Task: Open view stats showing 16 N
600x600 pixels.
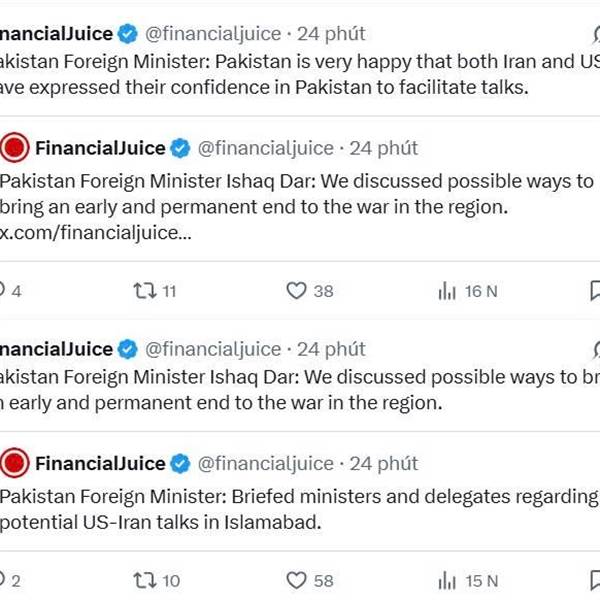Action: tap(446, 291)
